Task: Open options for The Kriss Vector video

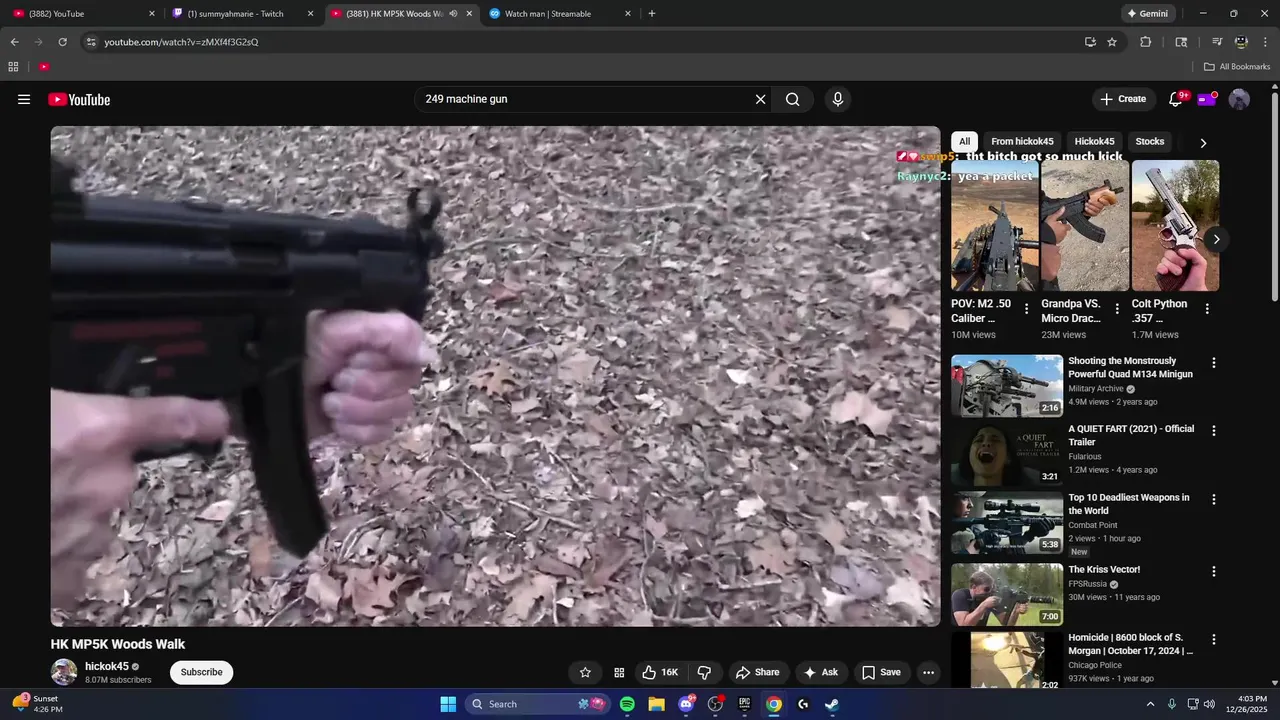Action: click(1214, 572)
